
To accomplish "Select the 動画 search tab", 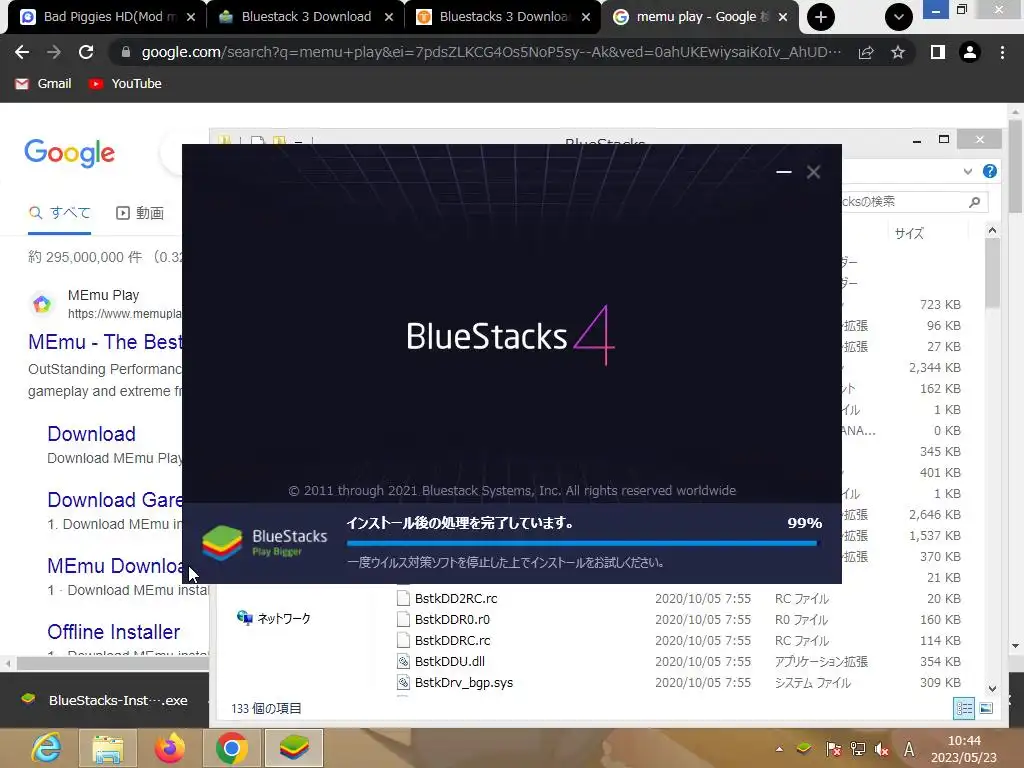I will click(140, 213).
